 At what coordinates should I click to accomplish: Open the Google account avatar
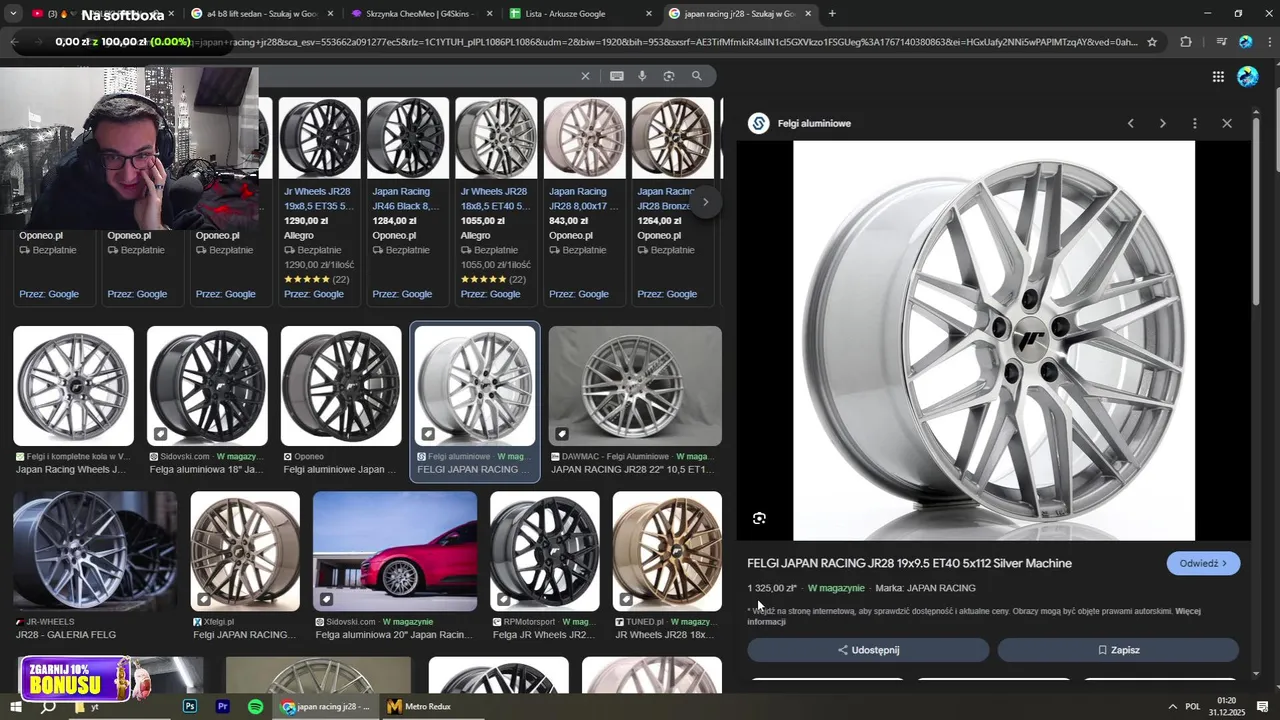(x=1248, y=77)
